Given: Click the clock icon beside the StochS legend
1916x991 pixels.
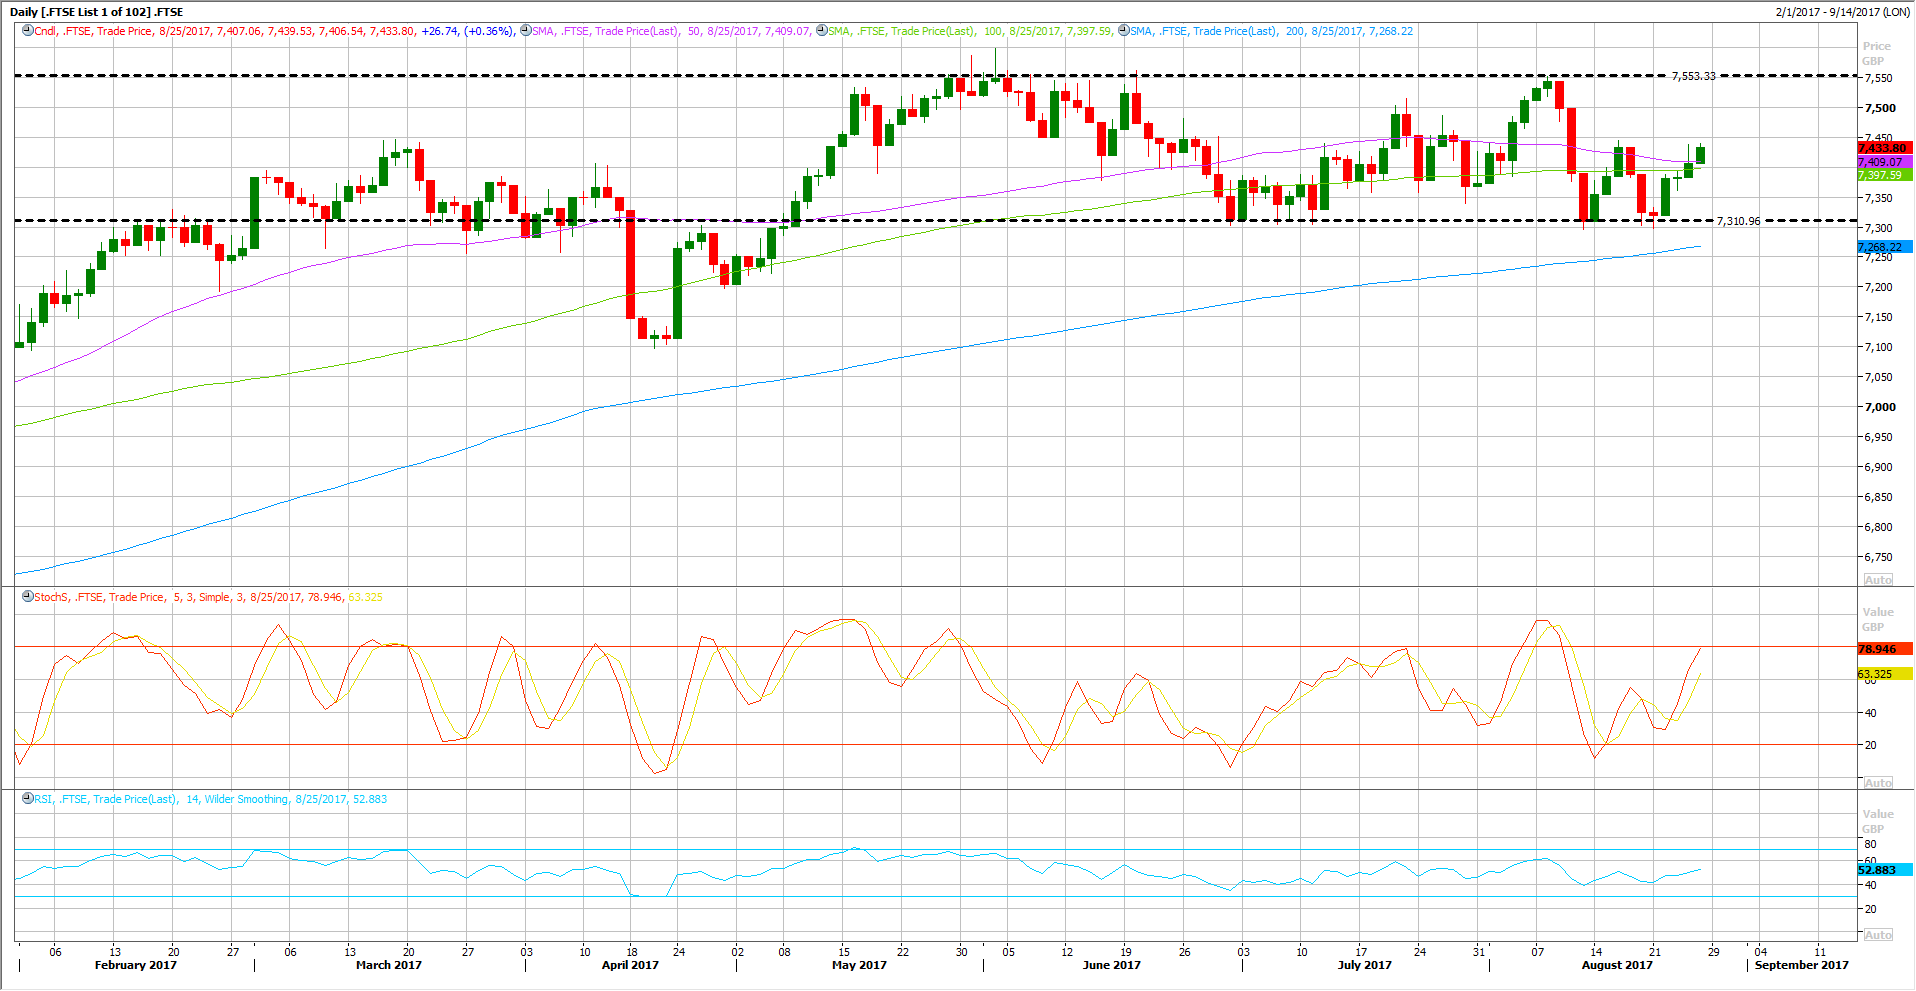Looking at the screenshot, I should [27, 597].
